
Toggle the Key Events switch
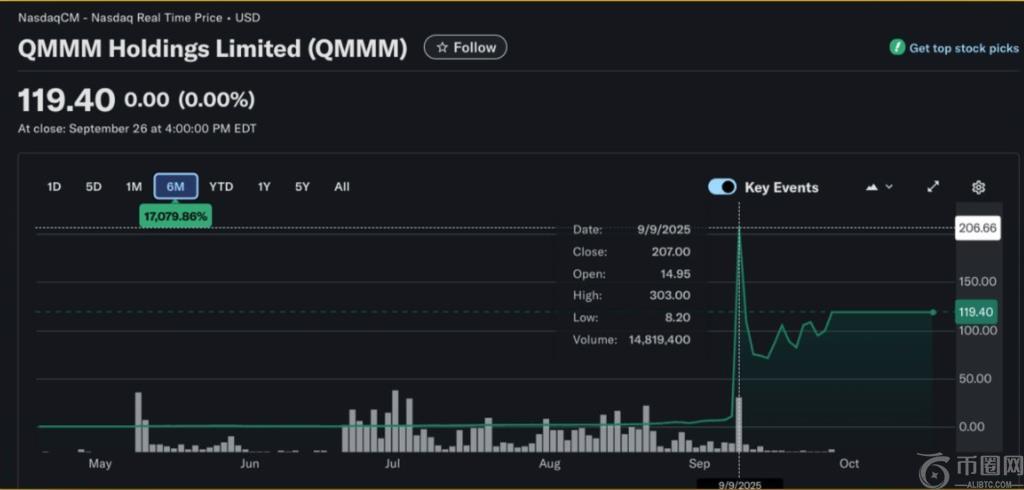tap(722, 187)
